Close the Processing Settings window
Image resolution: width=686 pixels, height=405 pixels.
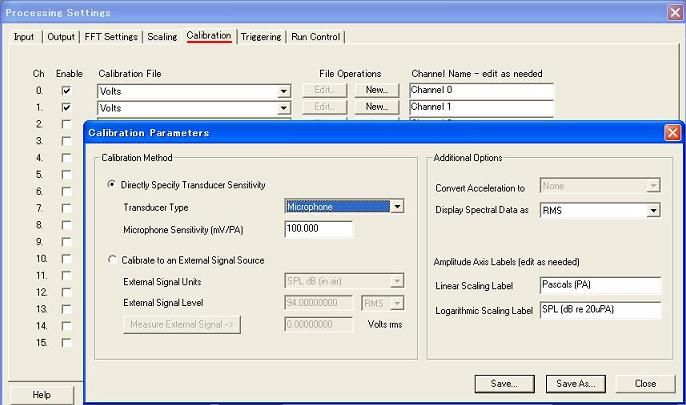pyautogui.click(x=673, y=12)
